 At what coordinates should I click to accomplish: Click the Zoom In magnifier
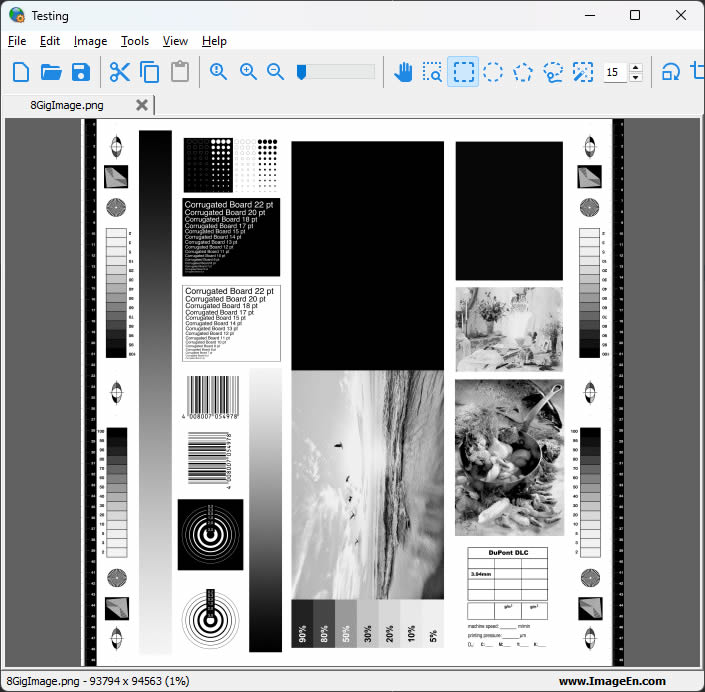pos(248,72)
